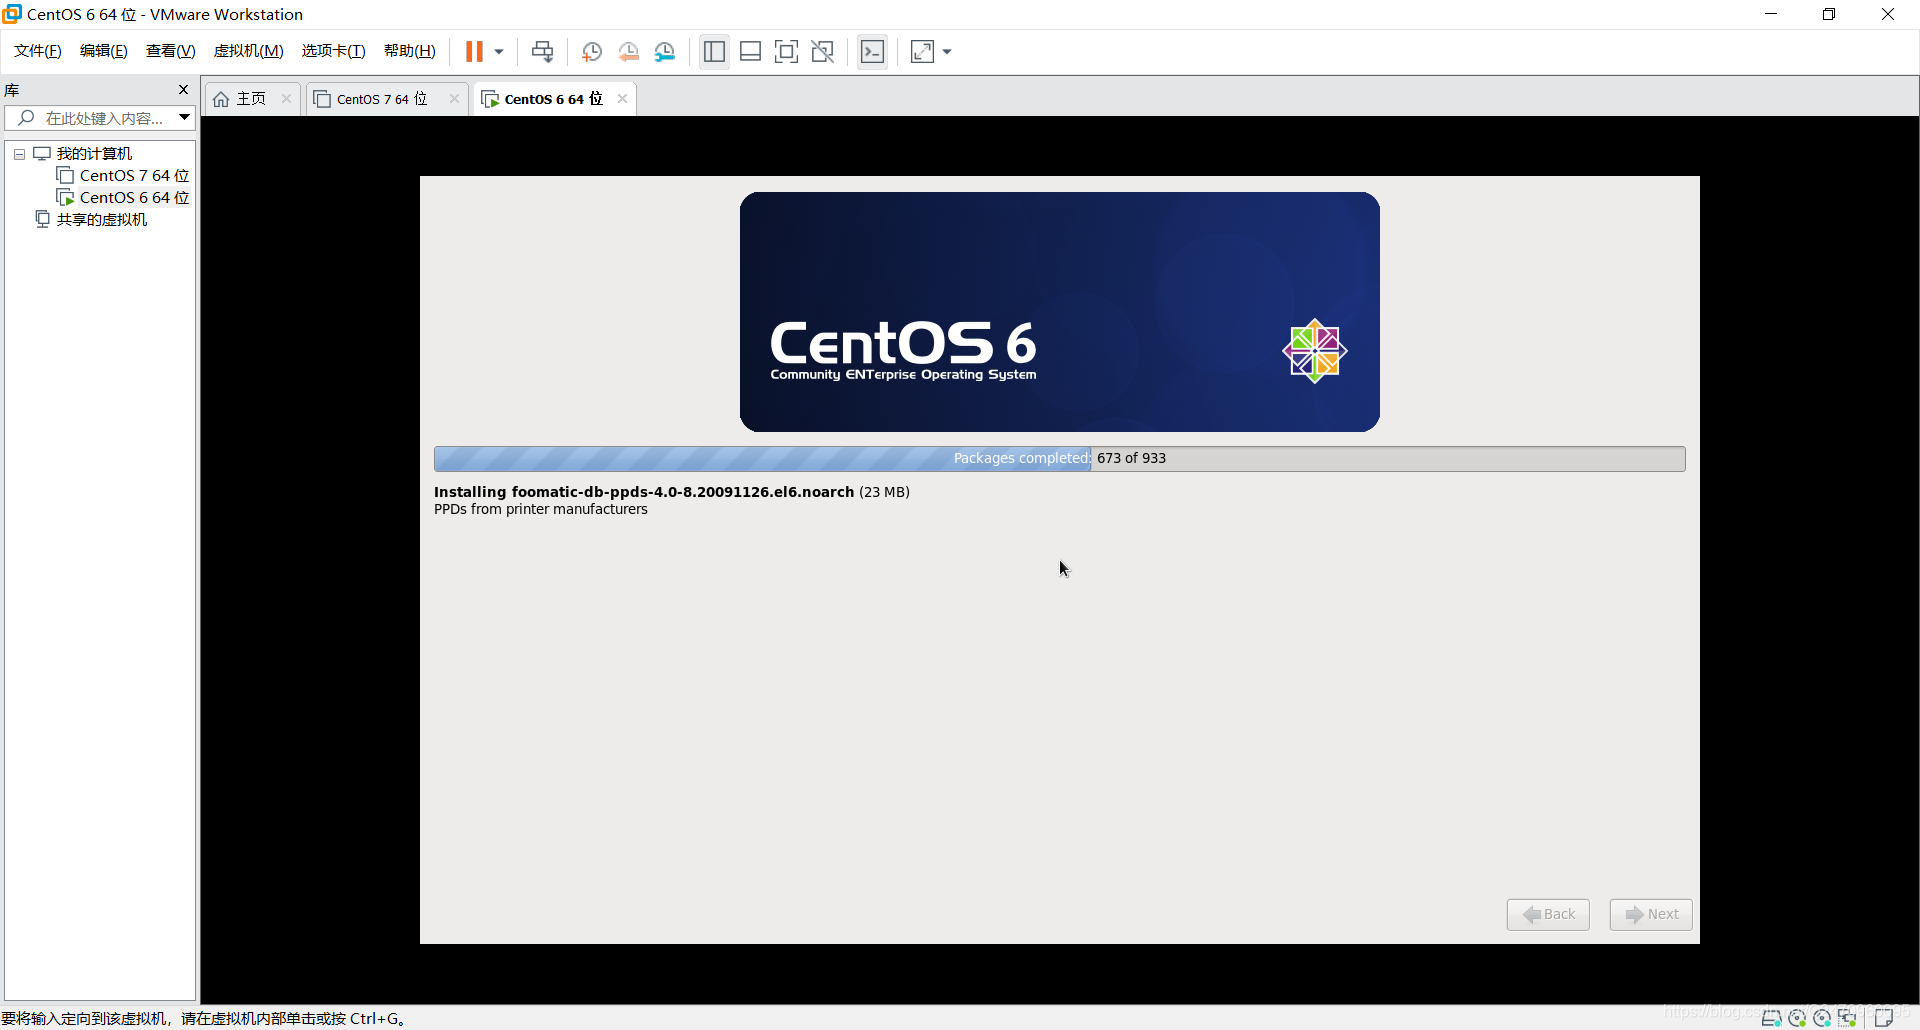The width and height of the screenshot is (1920, 1030).
Task: Open the snapshot manager
Action: (665, 51)
